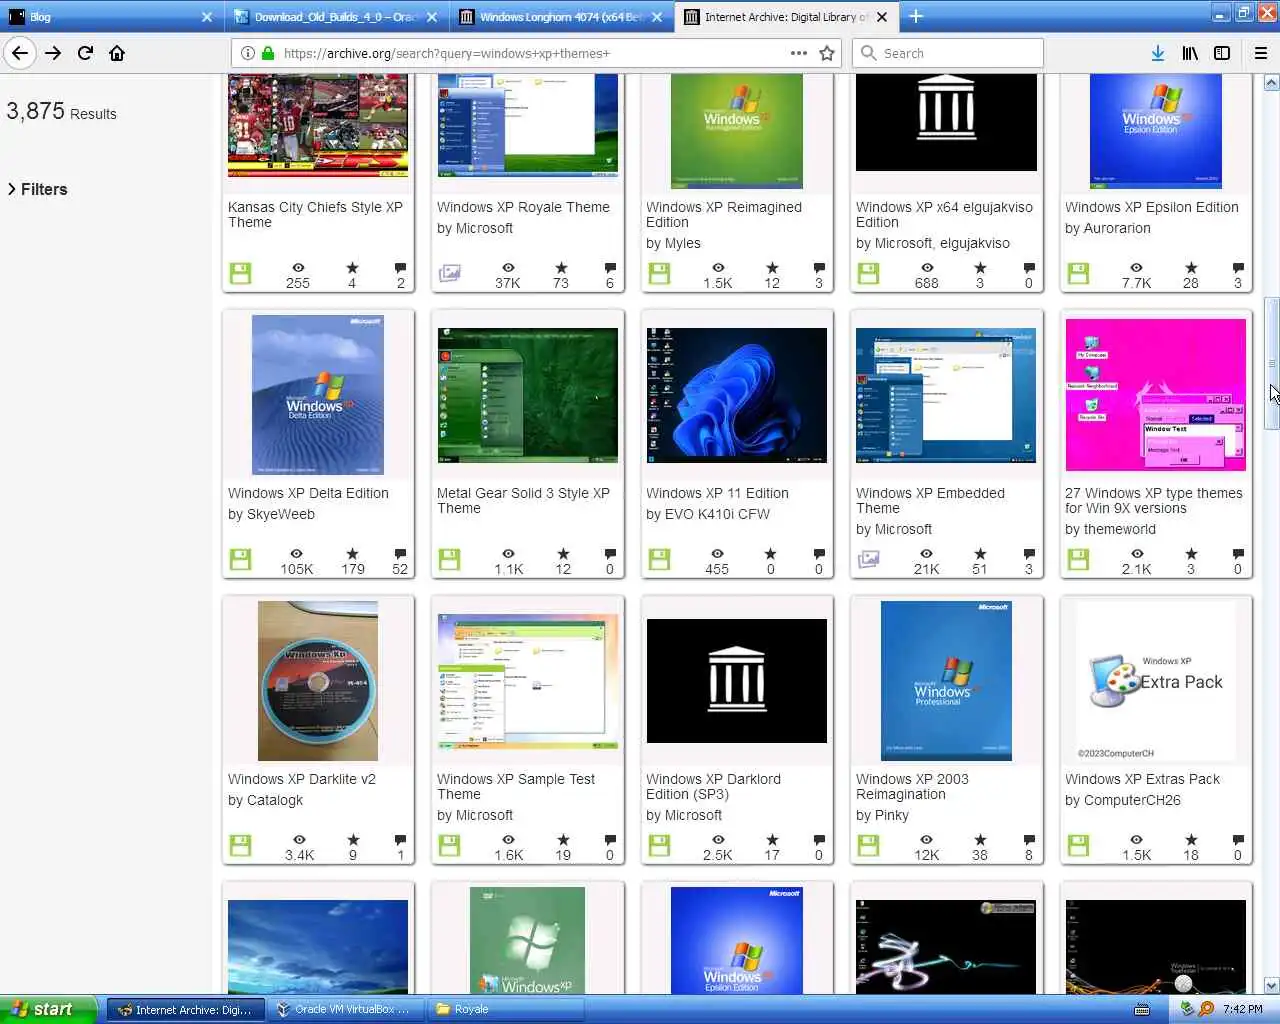Expand the Filters section
The image size is (1280, 1024).
pos(38,189)
